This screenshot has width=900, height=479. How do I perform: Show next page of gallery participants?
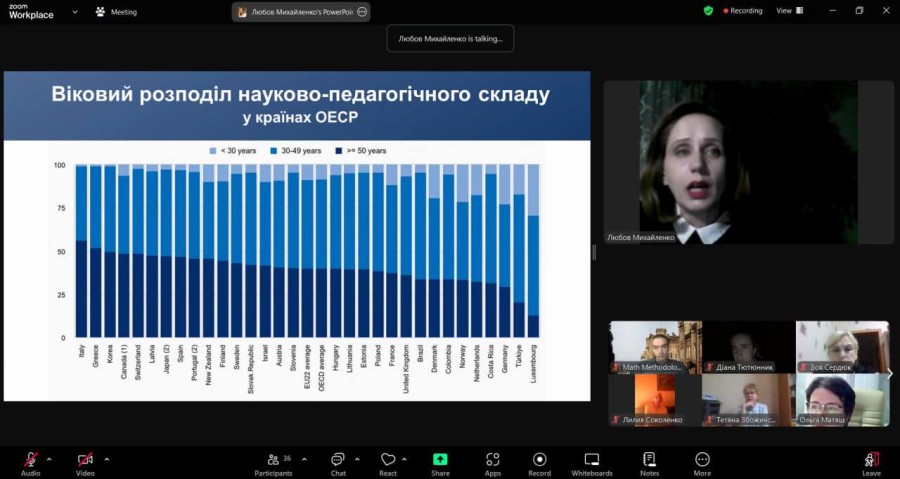pyautogui.click(x=890, y=374)
